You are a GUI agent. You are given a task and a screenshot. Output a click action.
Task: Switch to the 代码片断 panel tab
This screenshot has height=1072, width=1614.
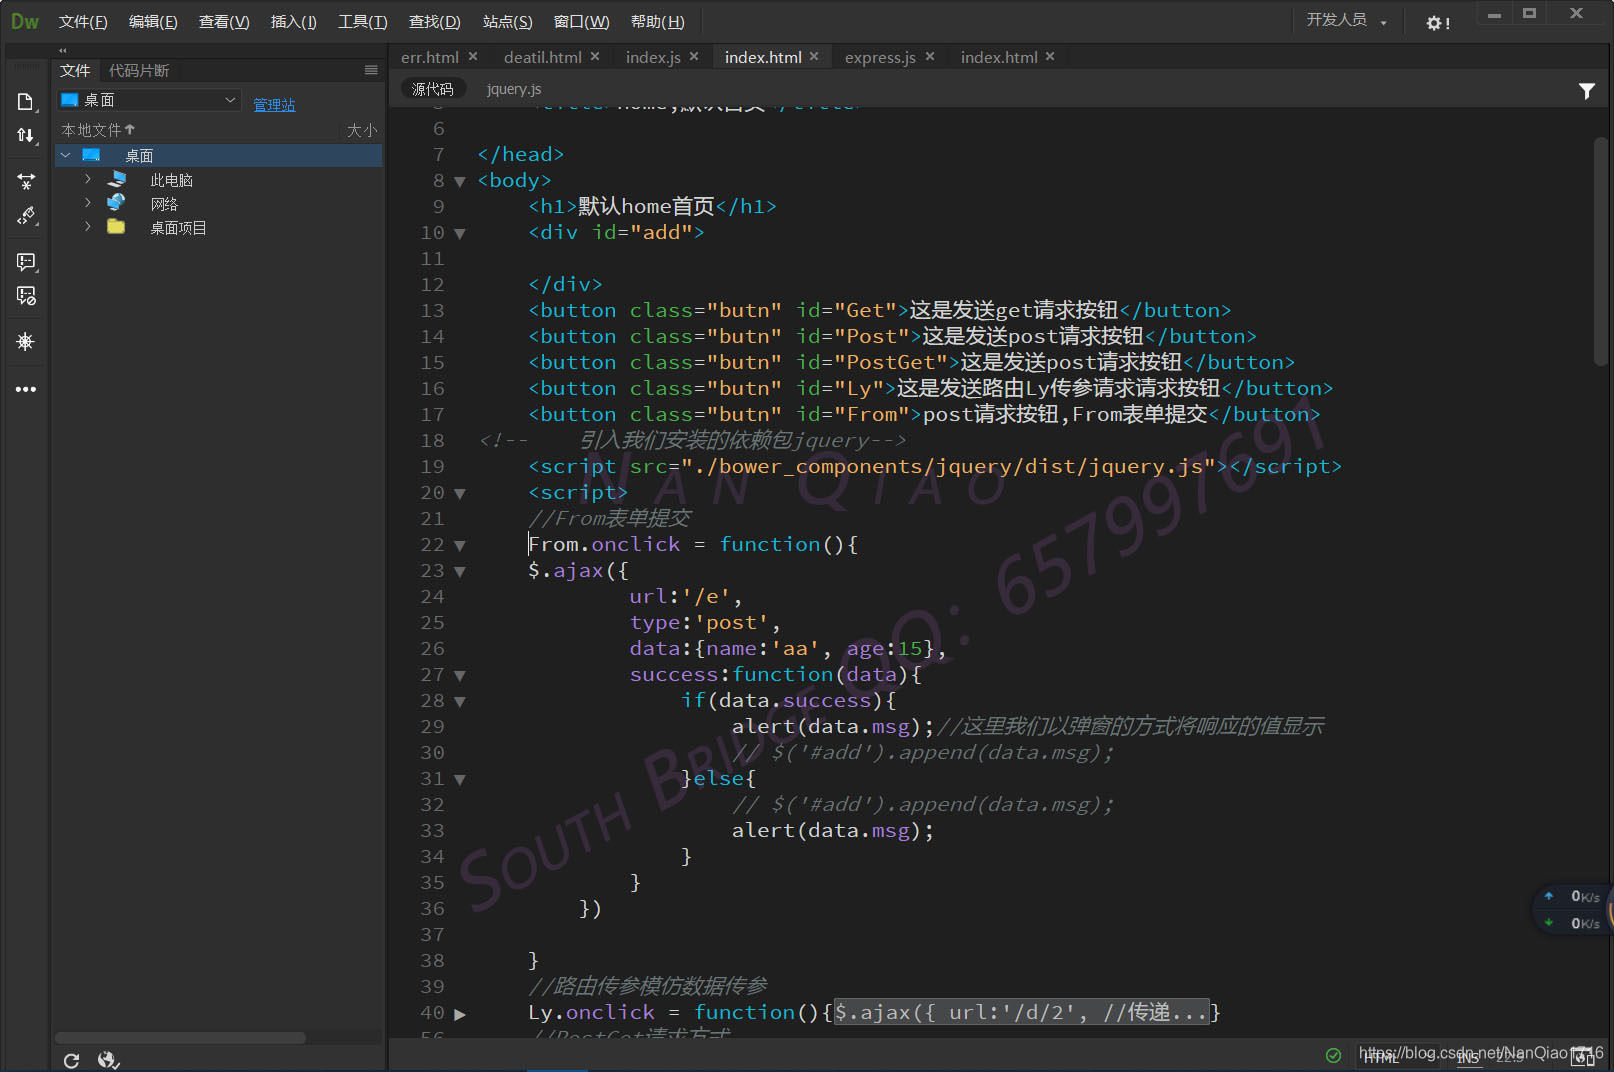tap(139, 71)
